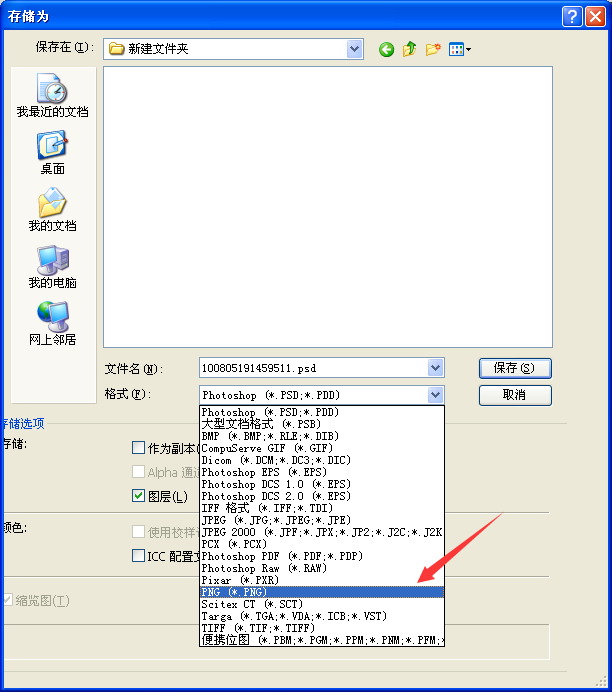Select Photoshop Raw format
Screen dimensions: 612x692
322,568
